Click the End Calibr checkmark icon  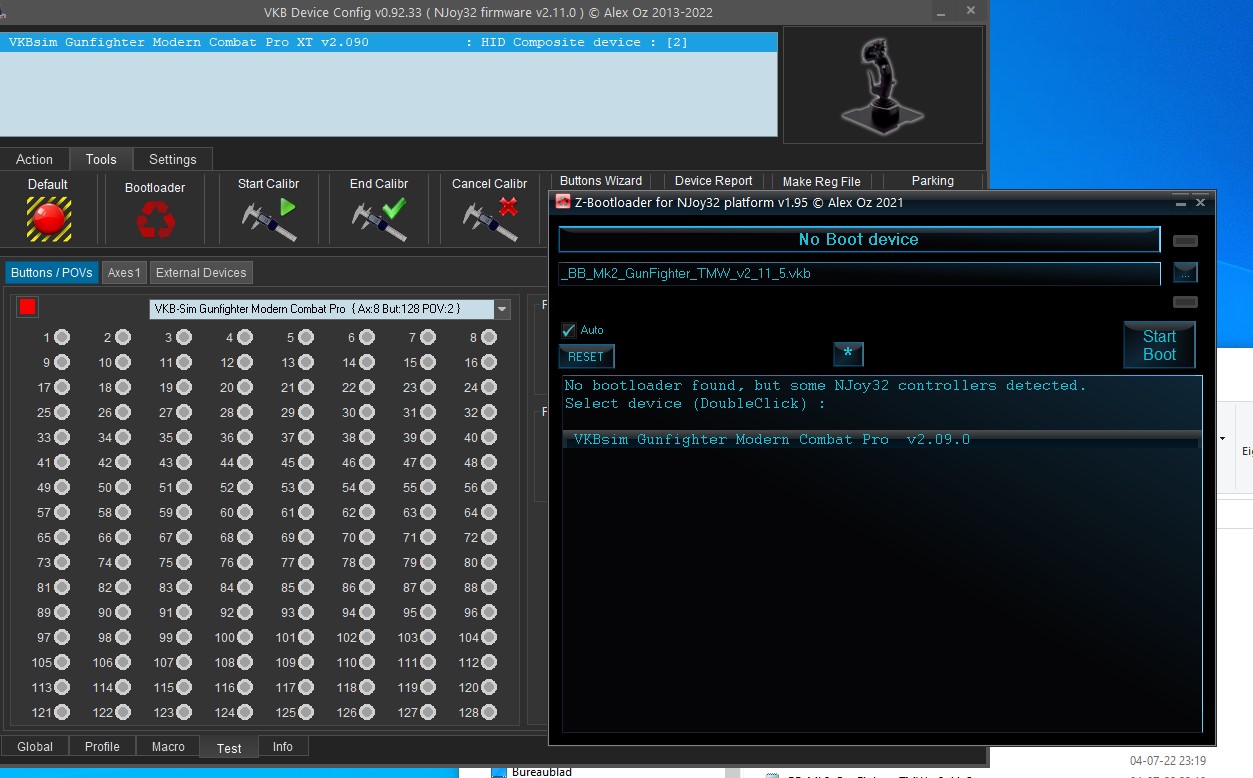379,219
